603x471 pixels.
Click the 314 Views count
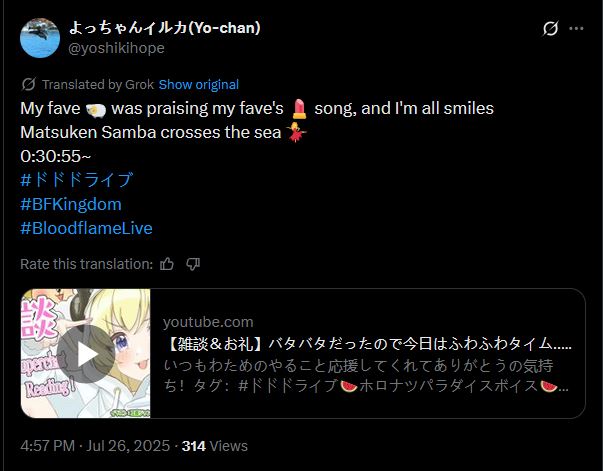(x=215, y=446)
